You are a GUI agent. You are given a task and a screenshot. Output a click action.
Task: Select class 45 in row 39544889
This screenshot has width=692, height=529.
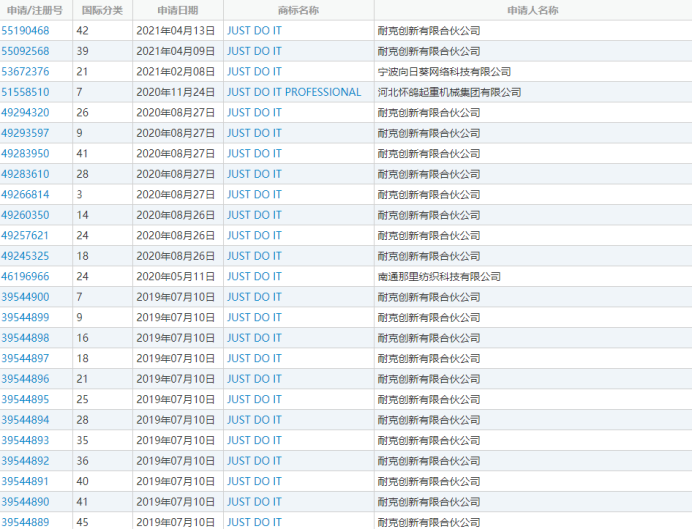click(83, 522)
